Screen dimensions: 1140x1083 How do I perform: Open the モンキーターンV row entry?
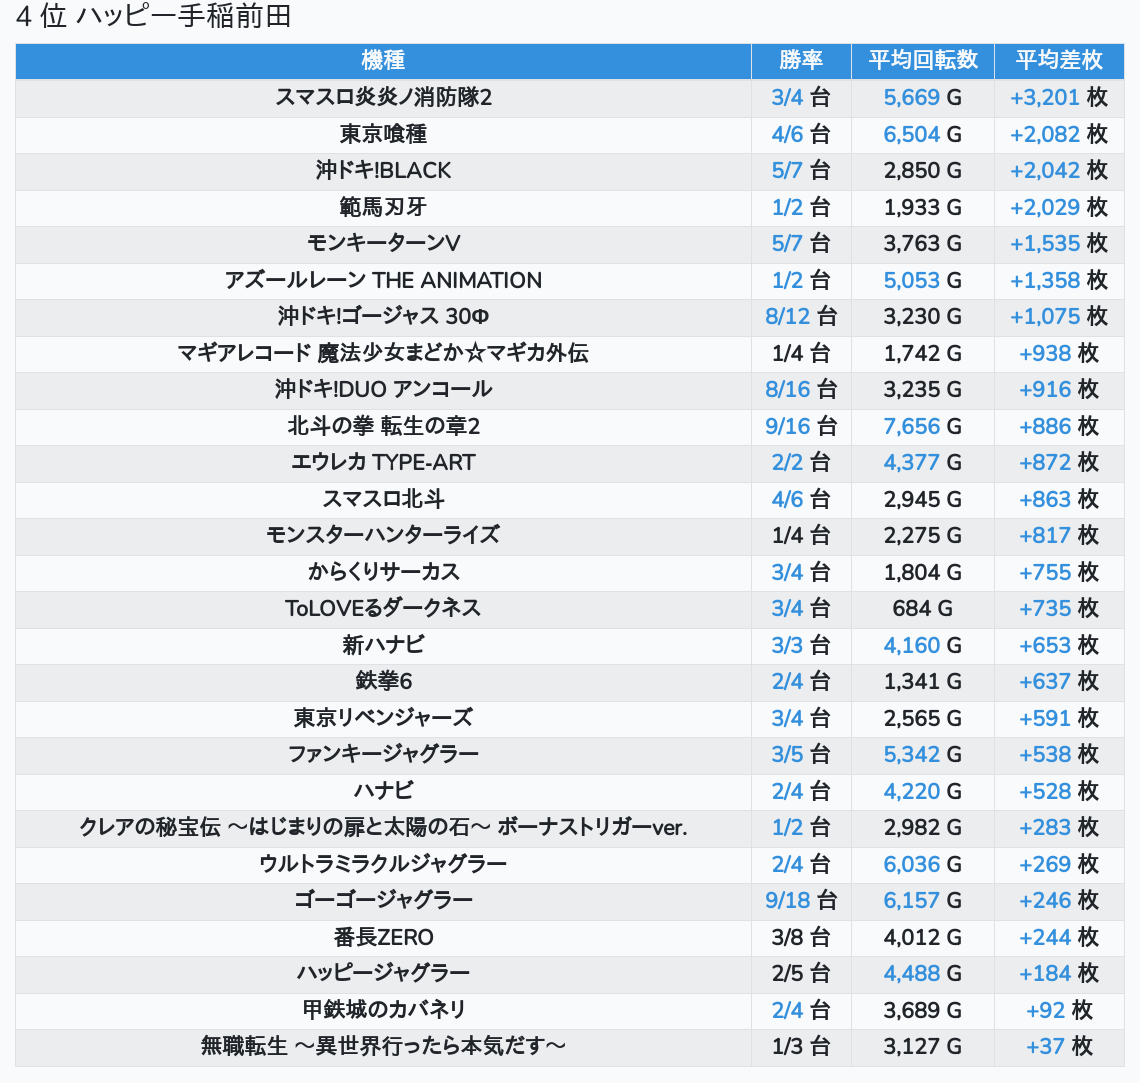[x=383, y=244]
